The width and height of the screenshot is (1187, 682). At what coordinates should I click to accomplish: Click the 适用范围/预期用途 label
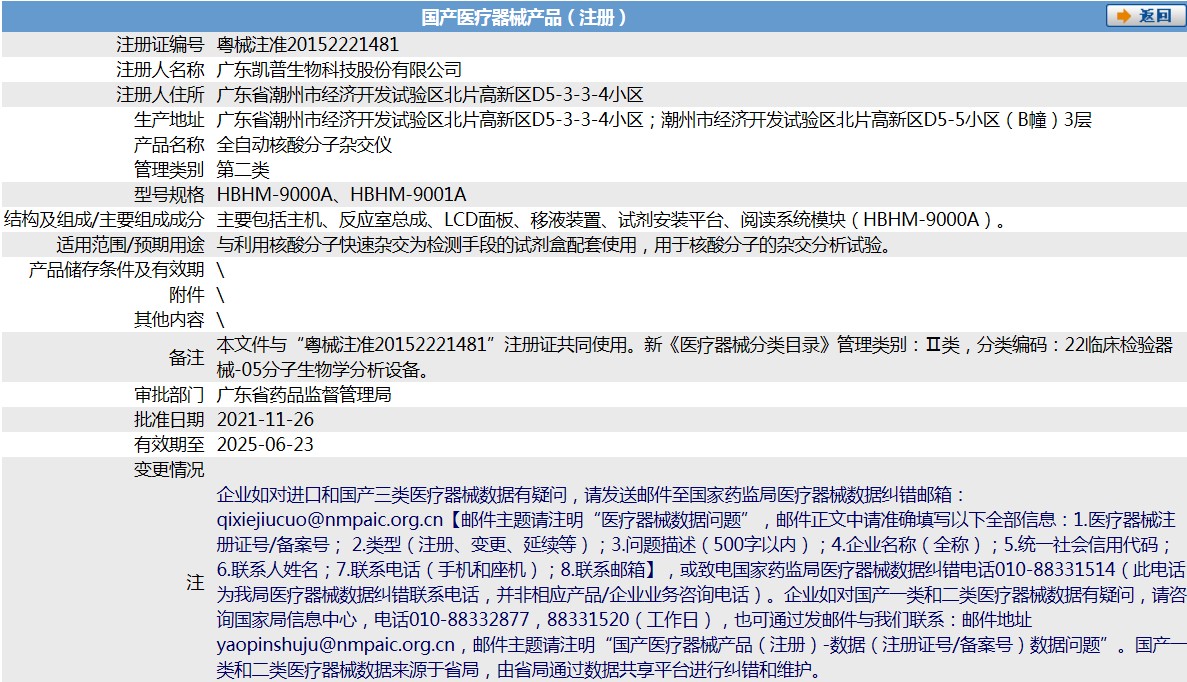pyautogui.click(x=130, y=244)
